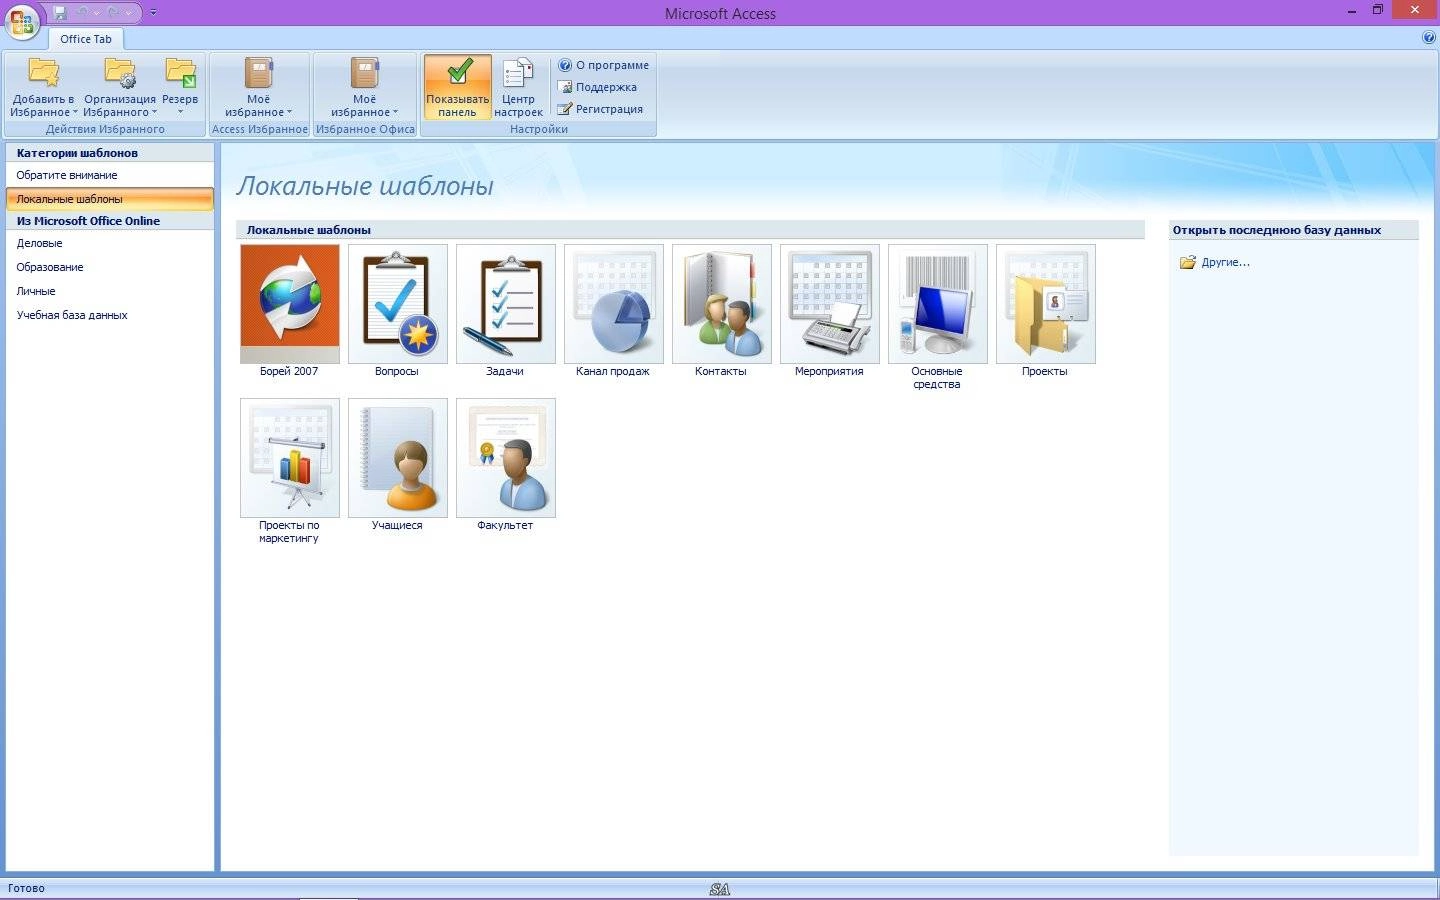Choose the Контакты template icon
Image resolution: width=1440 pixels, height=900 pixels.
point(722,304)
